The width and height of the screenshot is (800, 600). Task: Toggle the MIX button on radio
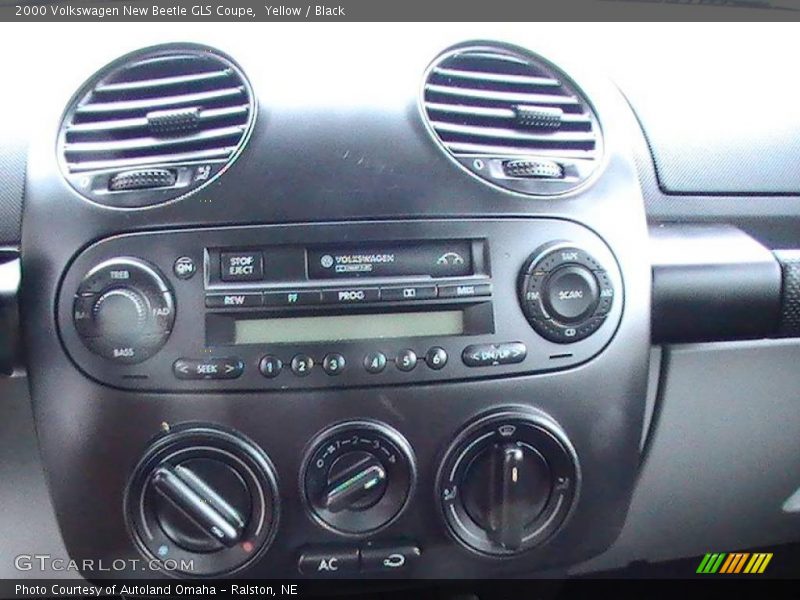click(x=465, y=290)
